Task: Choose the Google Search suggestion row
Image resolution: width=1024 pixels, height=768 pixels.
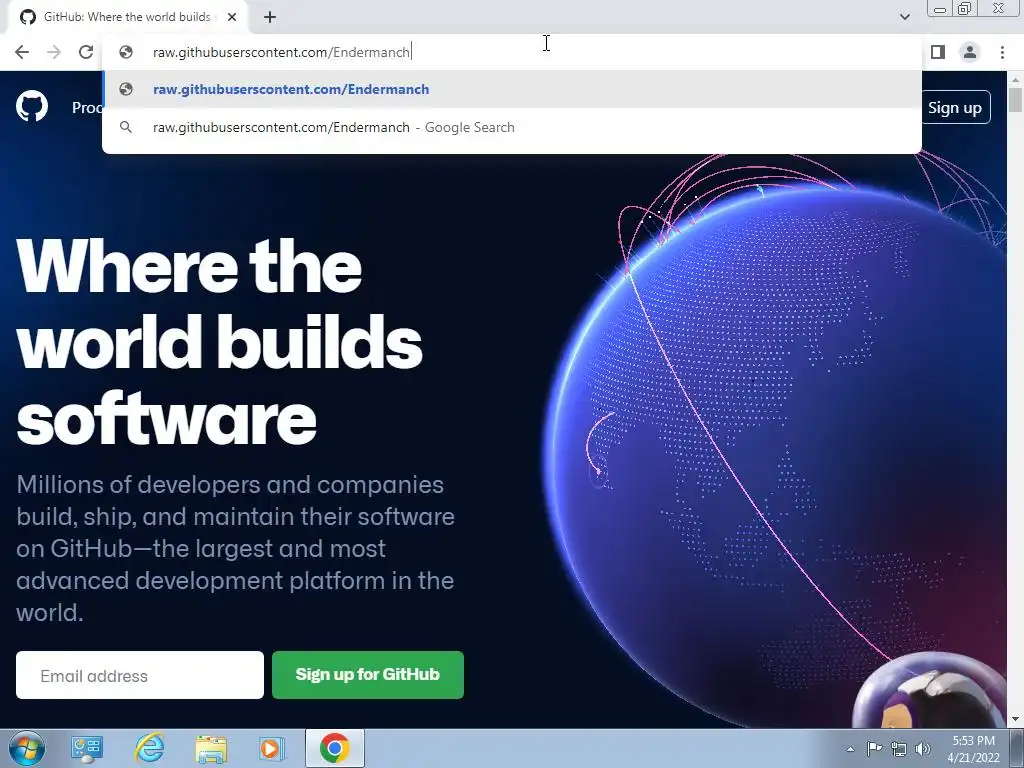Action: coord(512,127)
